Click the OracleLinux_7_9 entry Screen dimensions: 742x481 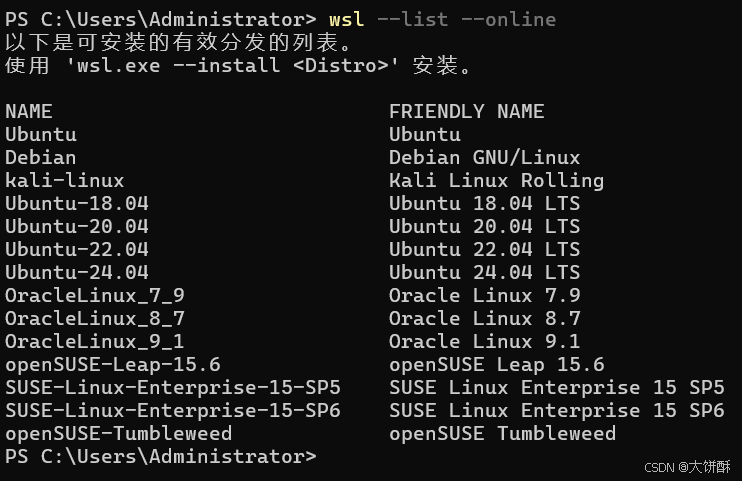(x=95, y=296)
